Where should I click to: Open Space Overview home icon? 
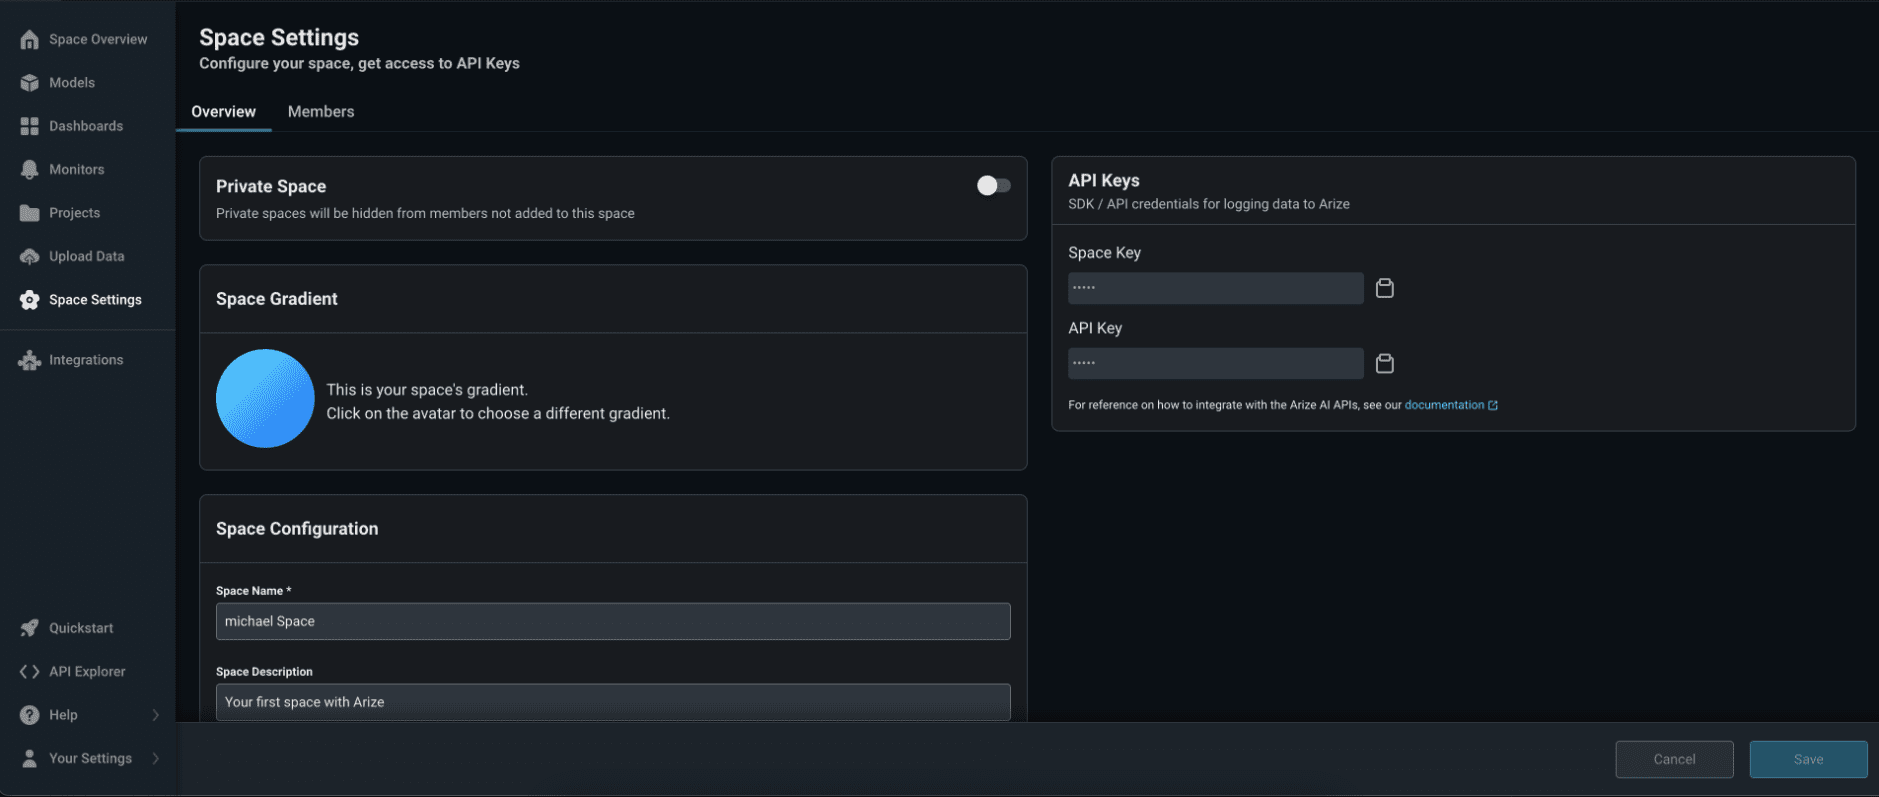29,39
